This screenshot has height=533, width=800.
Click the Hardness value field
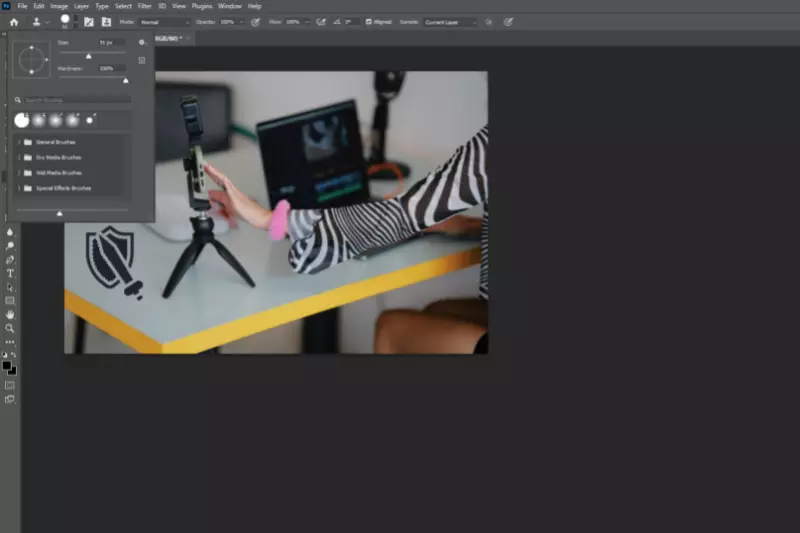click(x=112, y=68)
